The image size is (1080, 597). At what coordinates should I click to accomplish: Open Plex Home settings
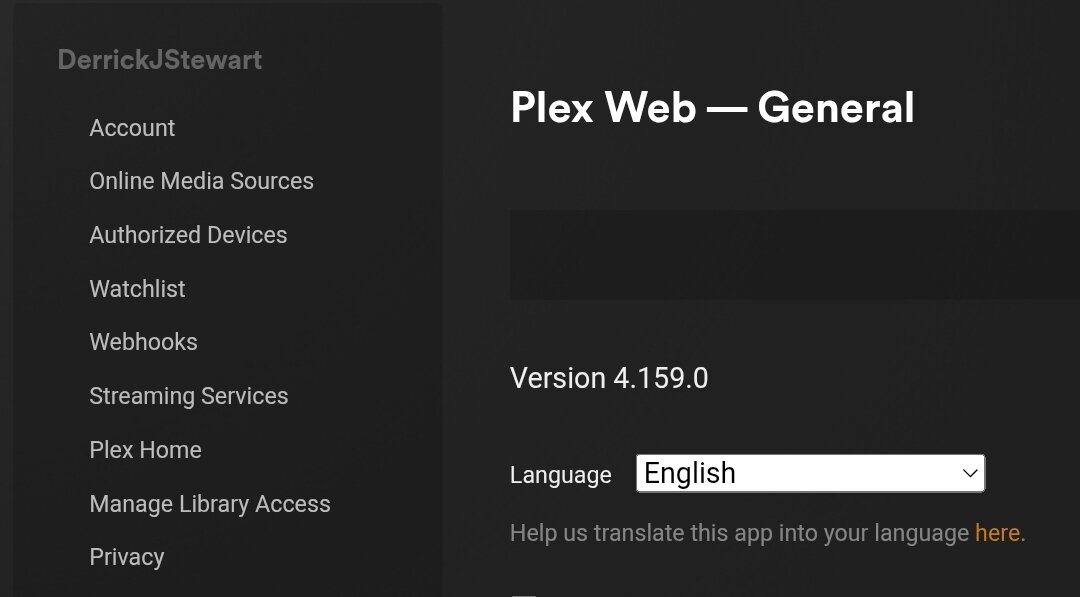(x=145, y=450)
